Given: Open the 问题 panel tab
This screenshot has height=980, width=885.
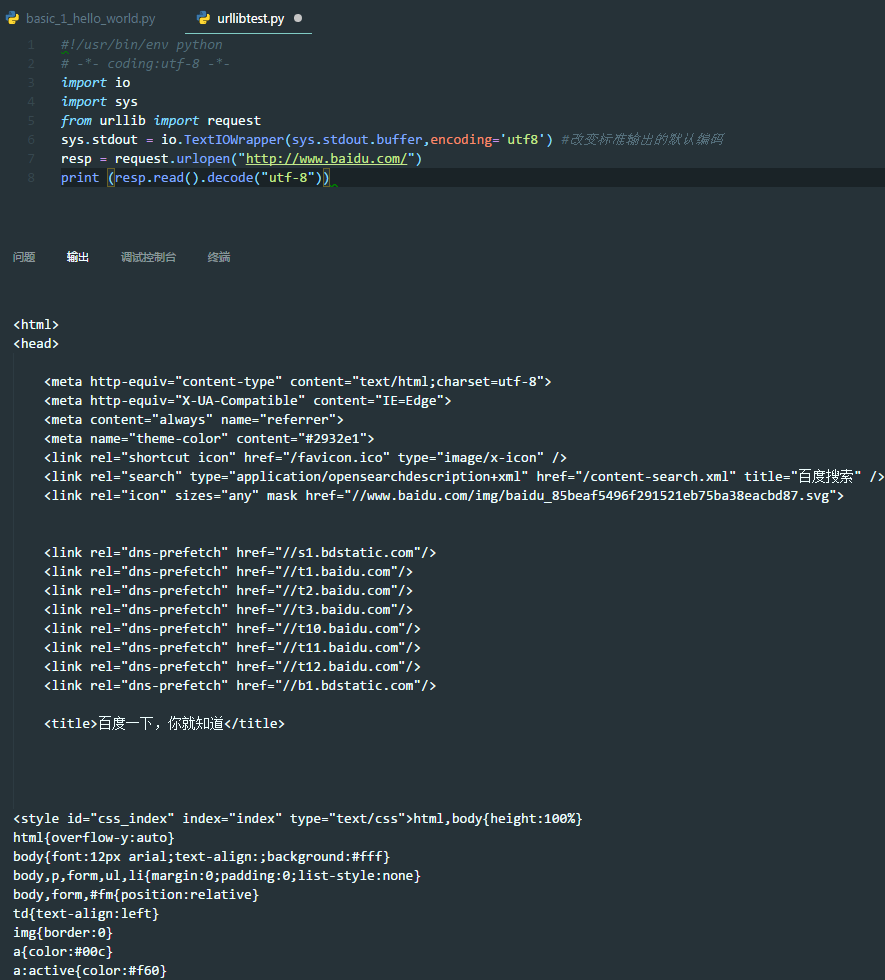Looking at the screenshot, I should (24, 257).
